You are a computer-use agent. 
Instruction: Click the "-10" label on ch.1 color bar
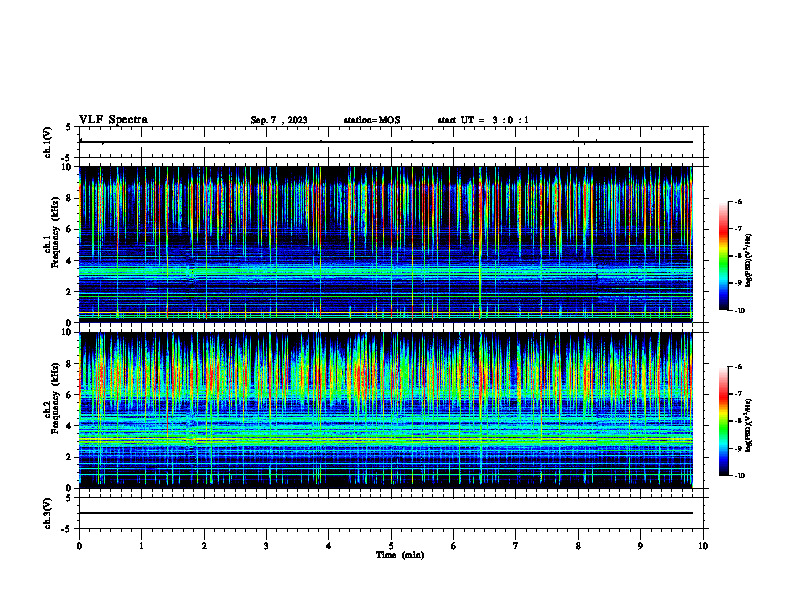[740, 310]
